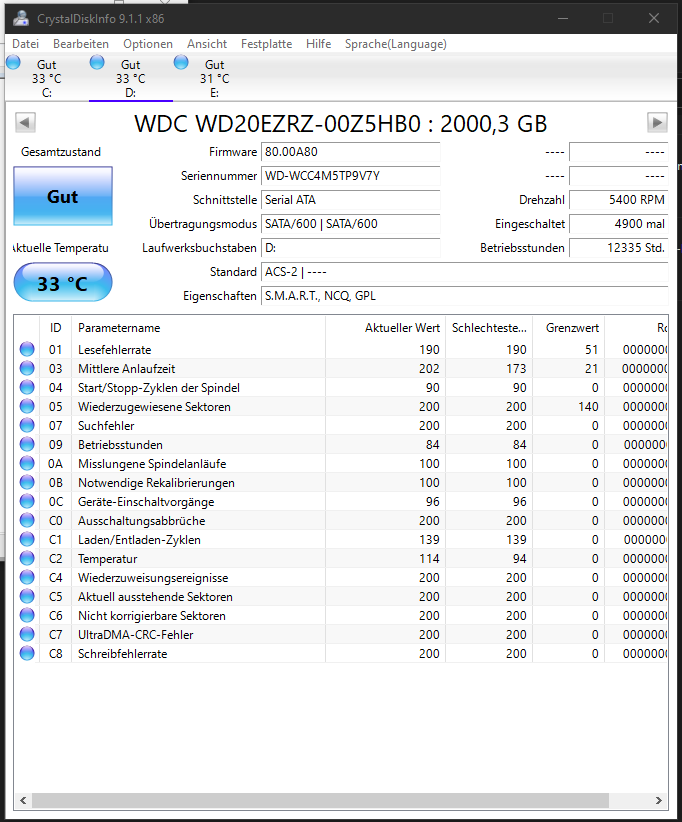Go to next disk with right arrow
This screenshot has width=682, height=822.
657,123
